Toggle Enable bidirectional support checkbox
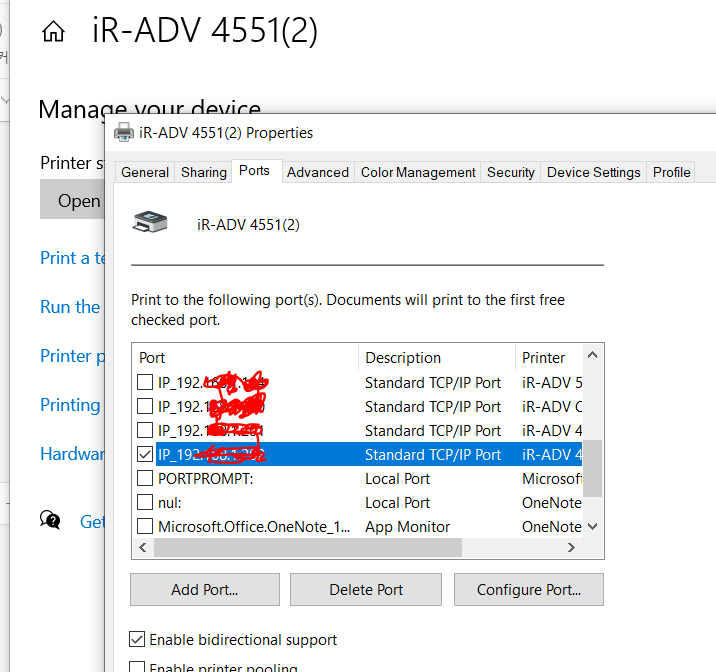Screen dimensions: 716x672 click(x=137, y=640)
